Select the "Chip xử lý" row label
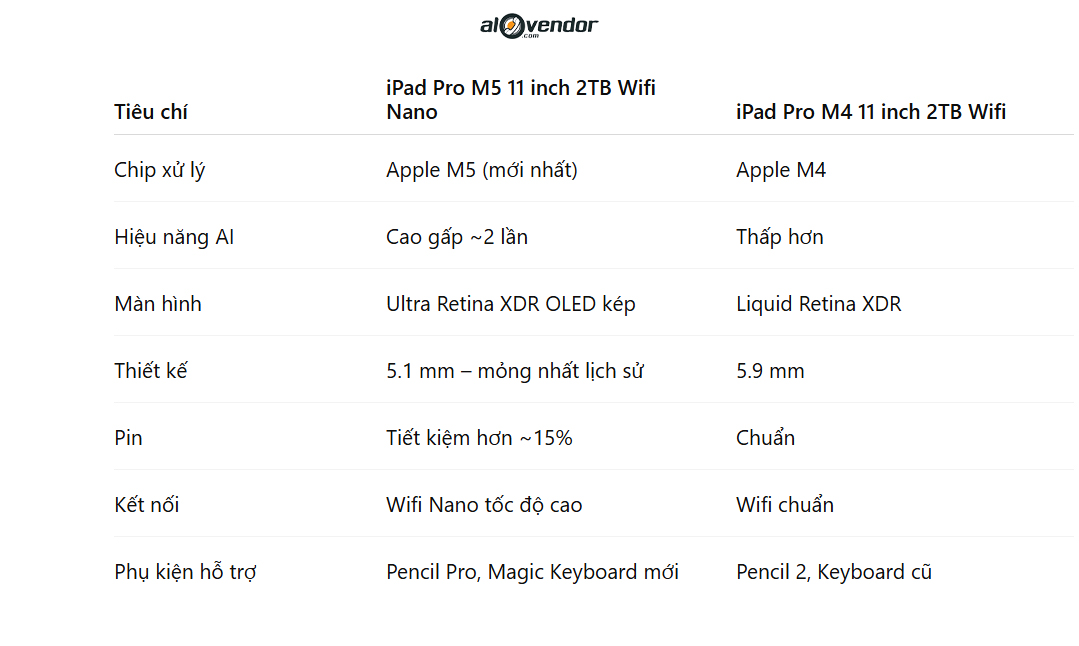Viewport: 1079px width, 646px height. pos(160,170)
